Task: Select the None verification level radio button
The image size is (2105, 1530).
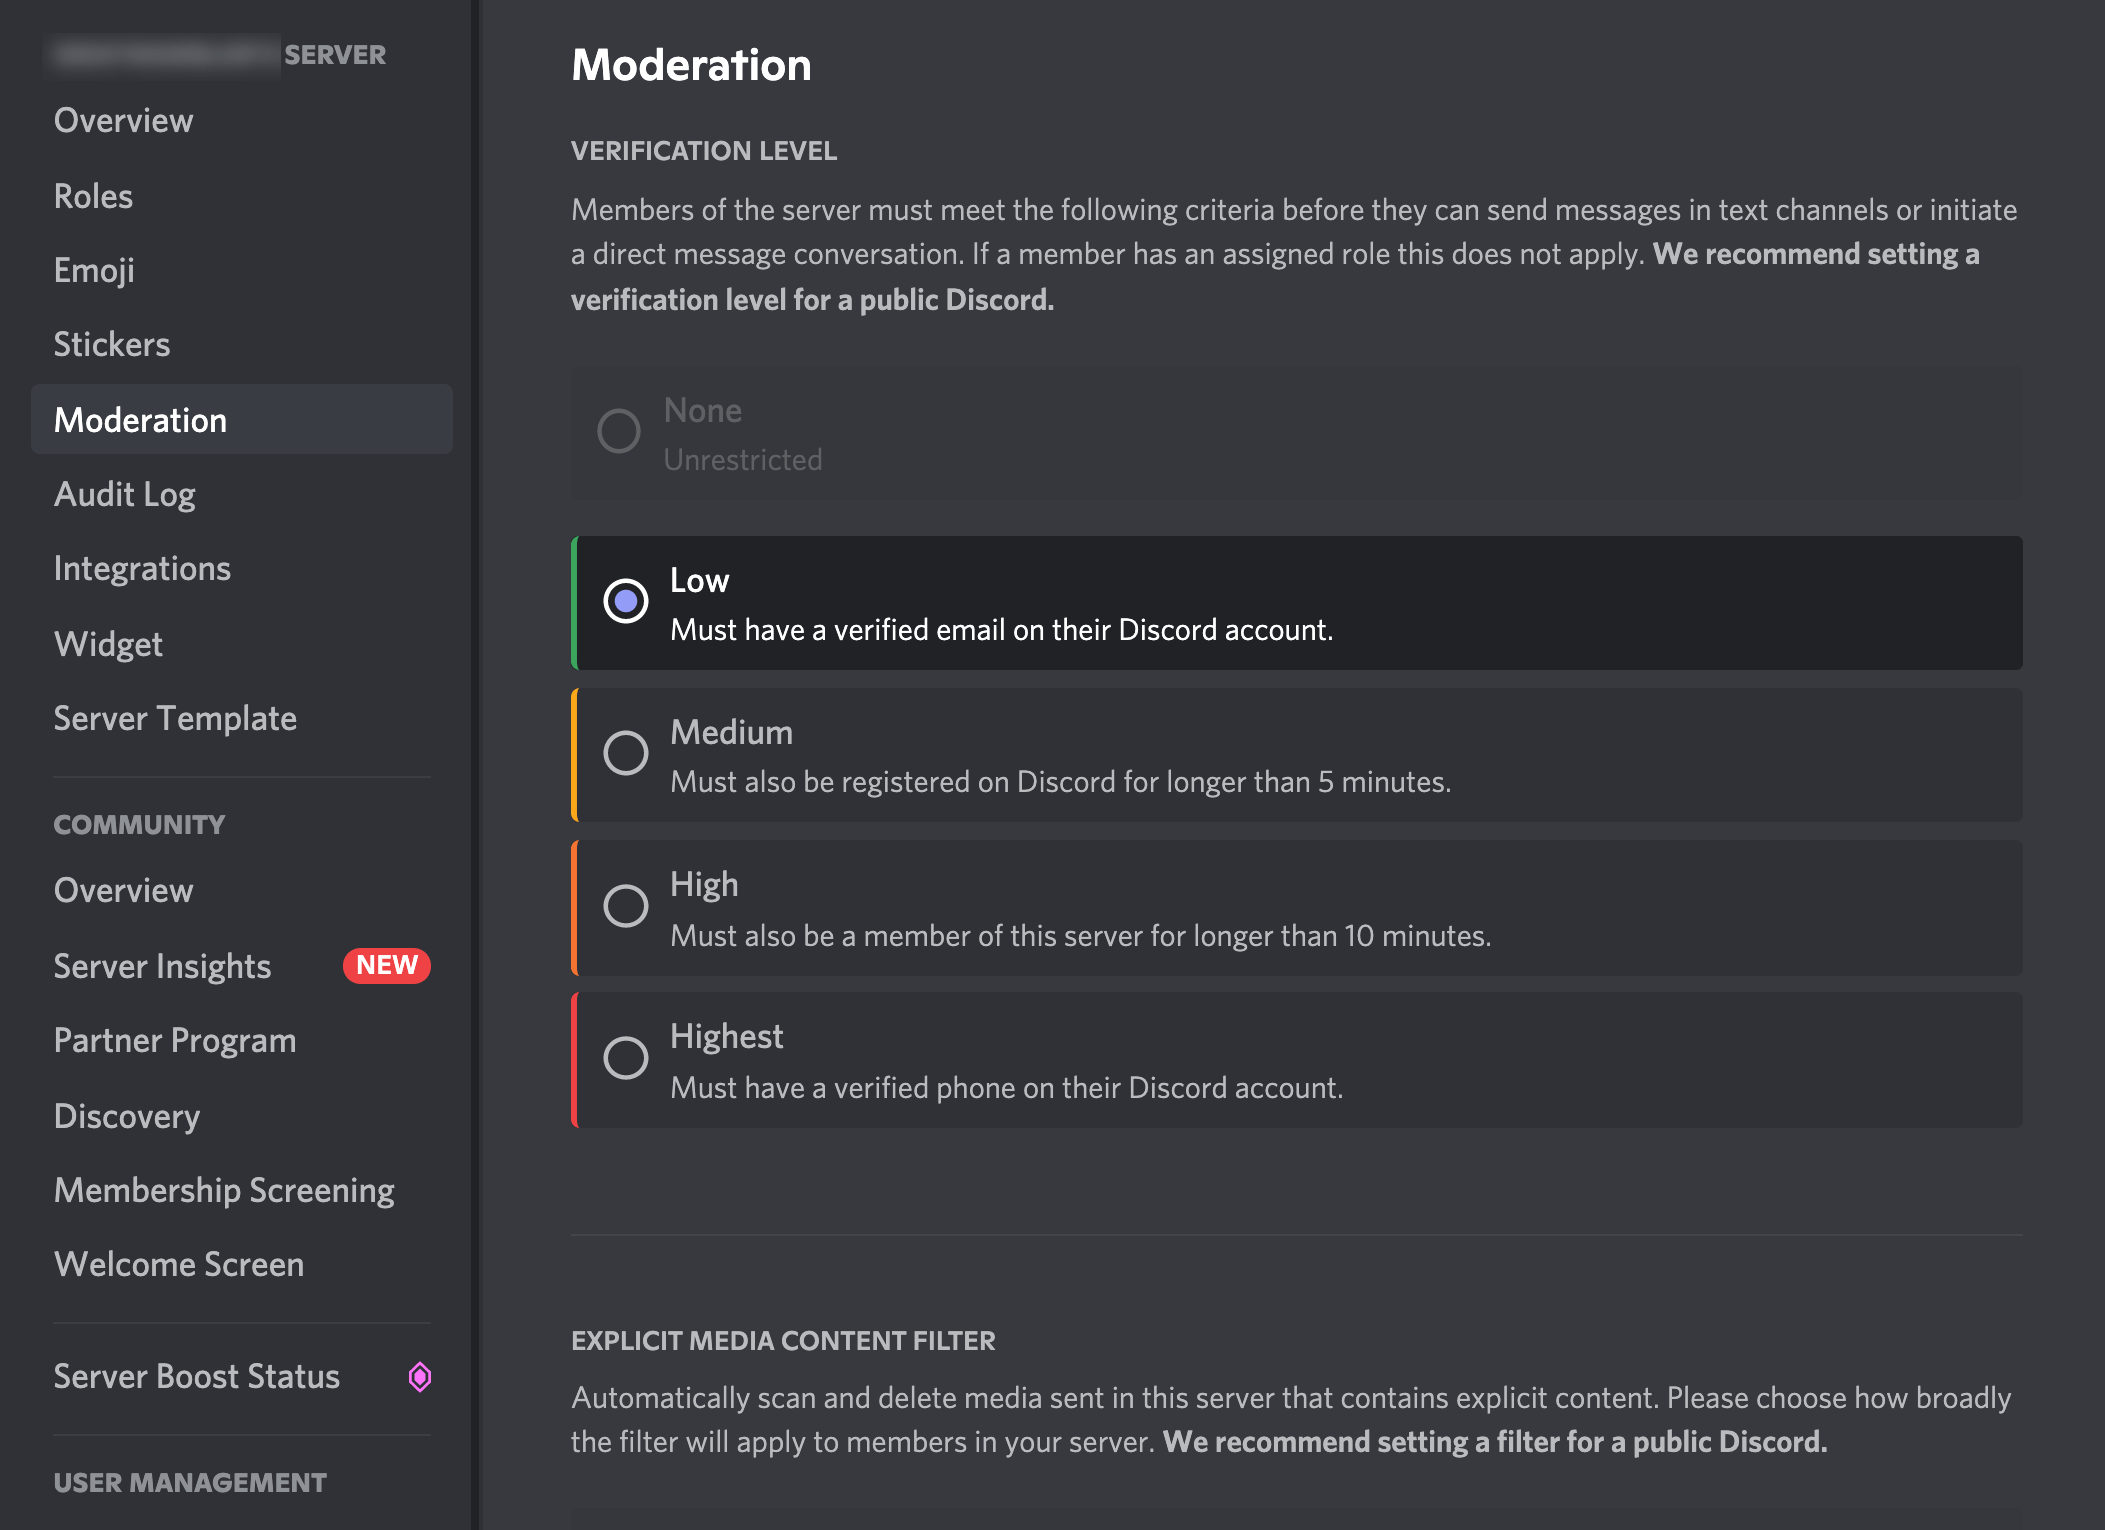Action: (619, 430)
